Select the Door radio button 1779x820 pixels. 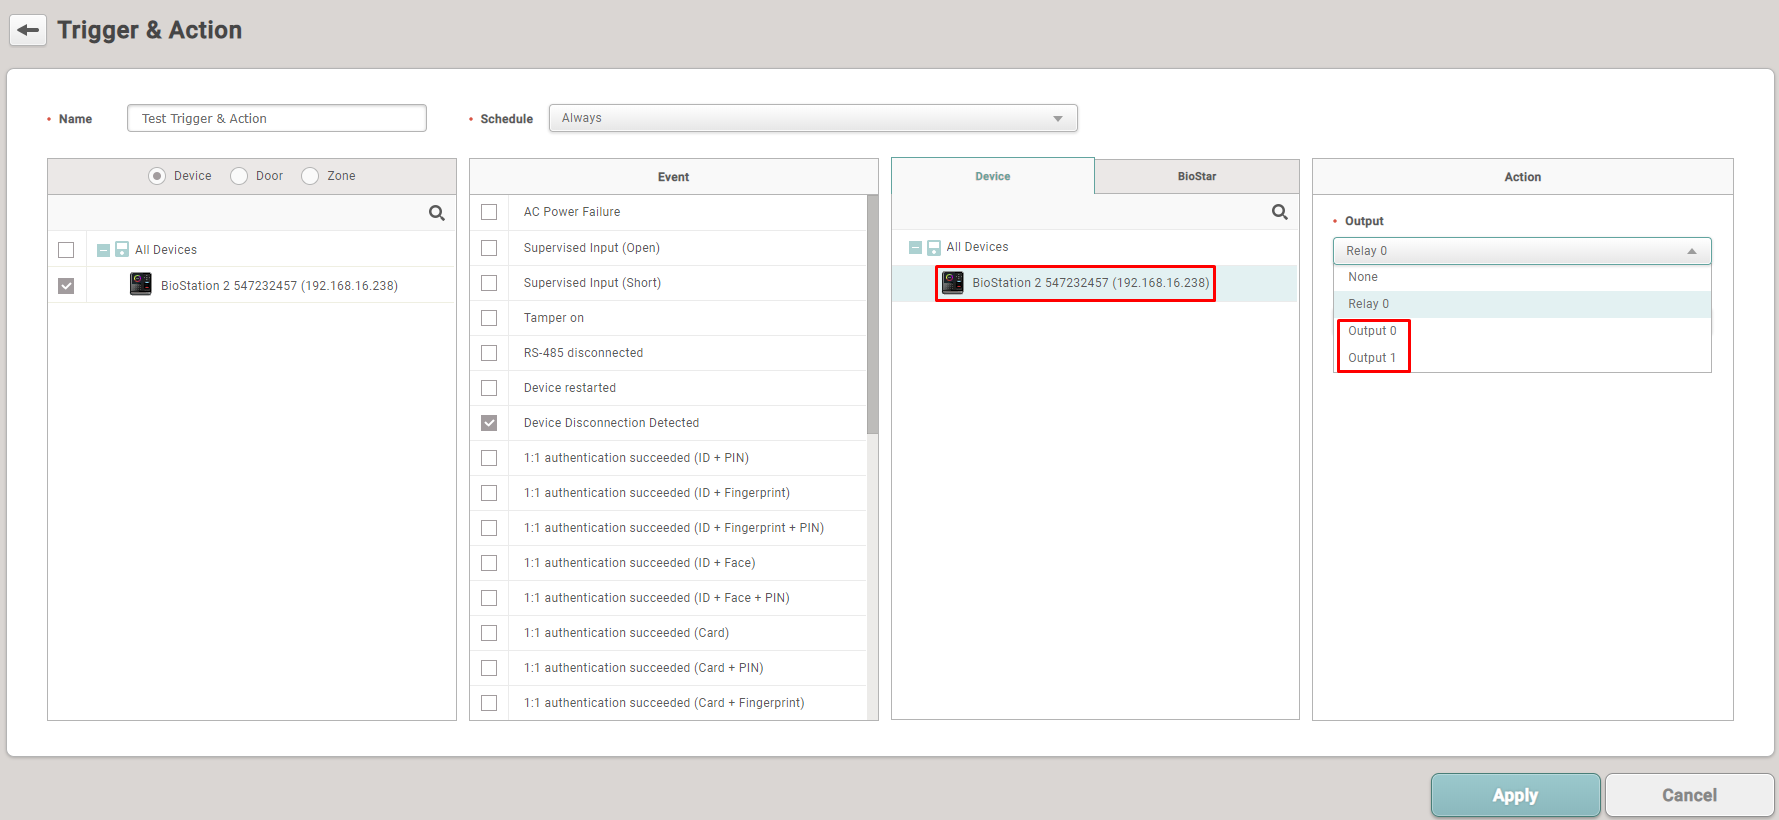tap(239, 176)
